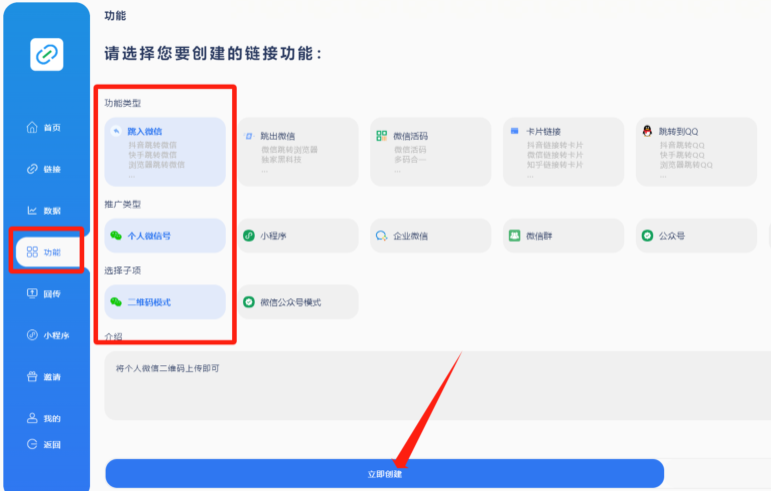Click the 推广类型 section label
This screenshot has width=771, height=491.
122,204
